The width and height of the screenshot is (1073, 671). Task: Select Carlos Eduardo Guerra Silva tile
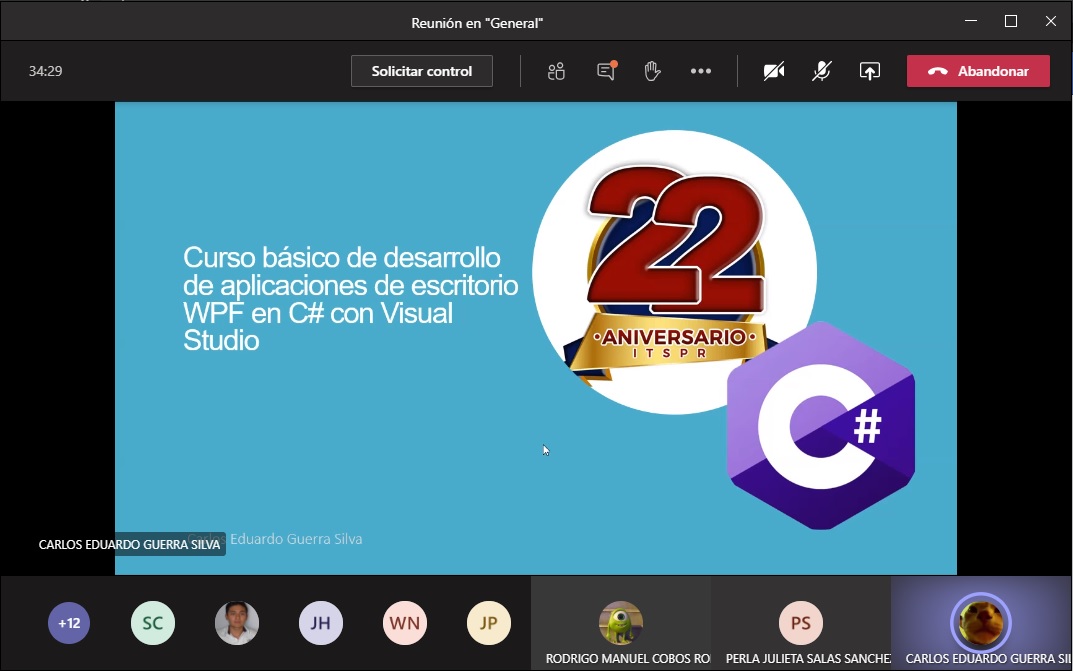(981, 623)
